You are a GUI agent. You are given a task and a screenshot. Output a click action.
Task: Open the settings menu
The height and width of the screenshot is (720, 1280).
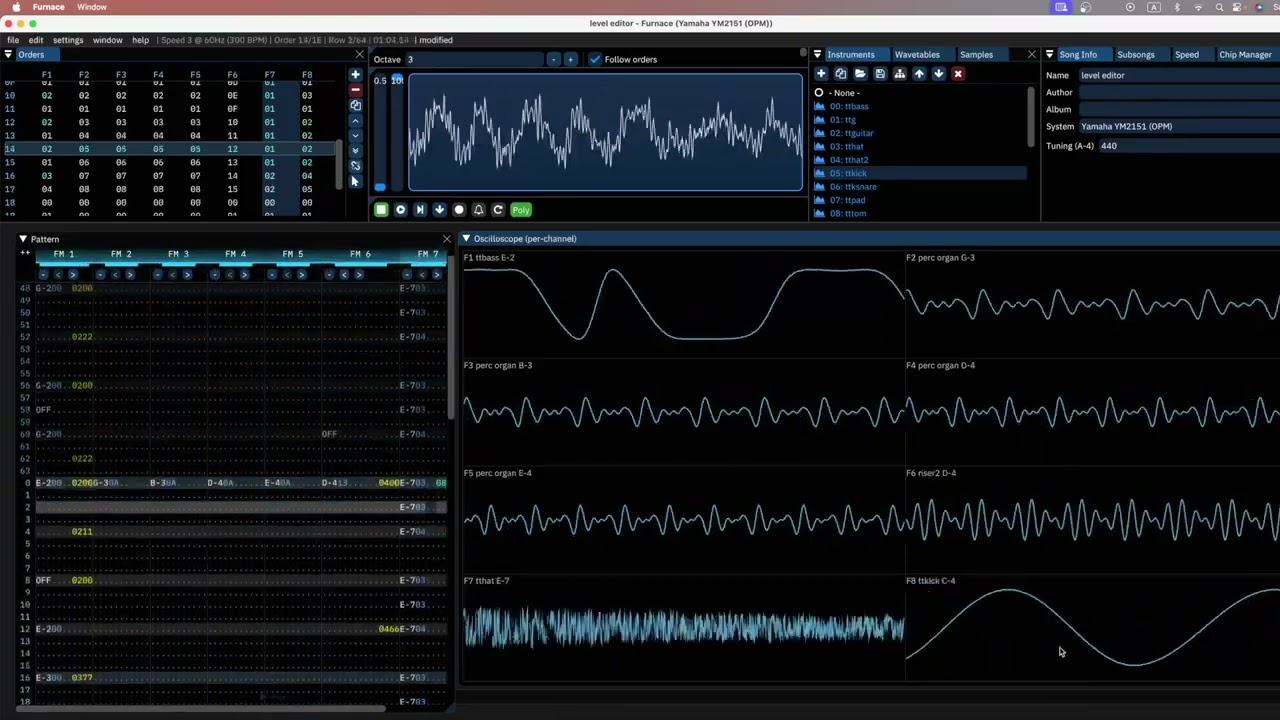(x=68, y=40)
